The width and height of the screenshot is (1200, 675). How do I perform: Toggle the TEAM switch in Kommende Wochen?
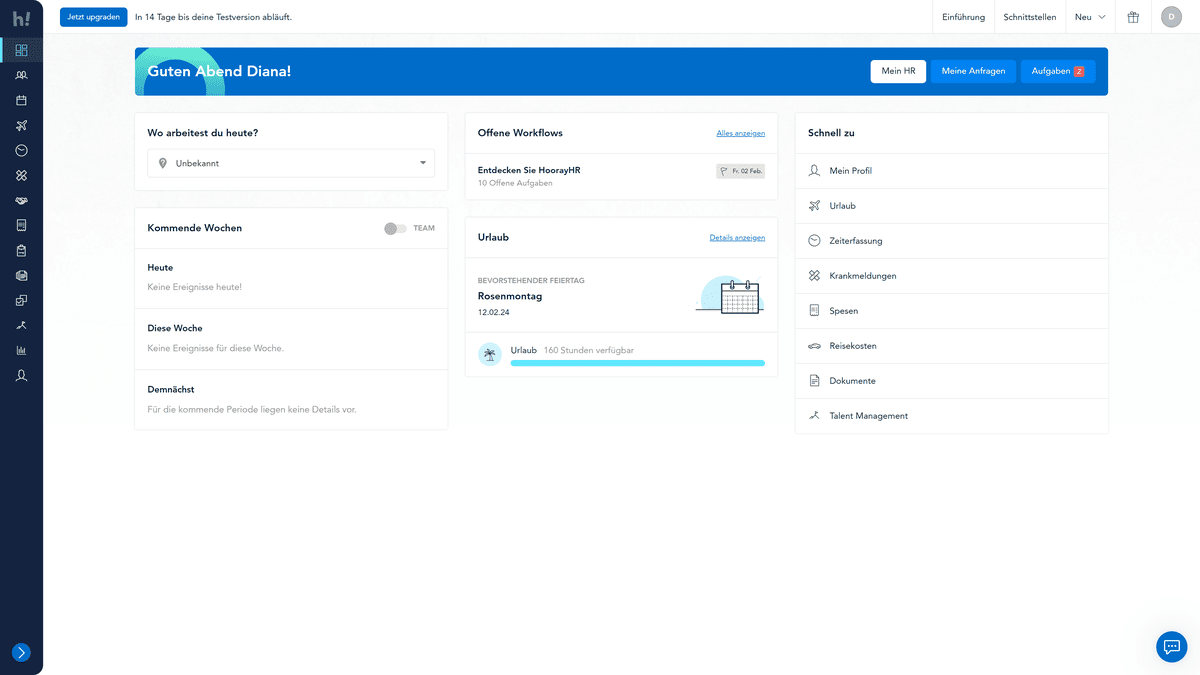click(x=395, y=228)
